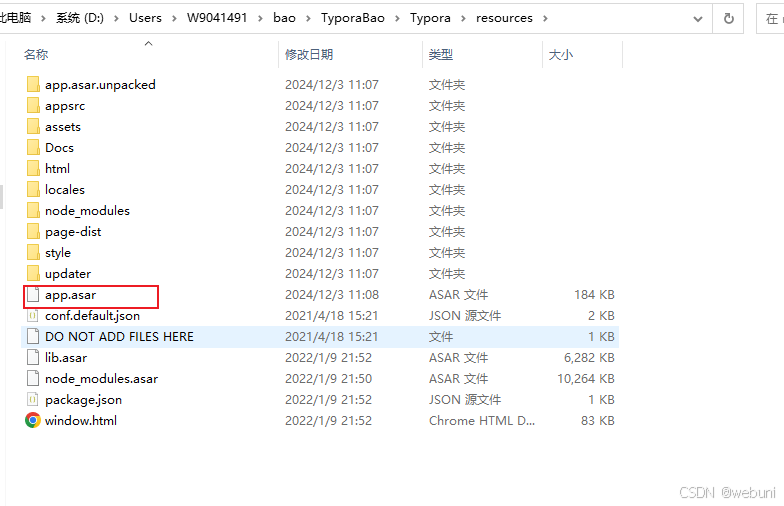Click the app.asar file icon
This screenshot has height=506, width=784.
[33, 294]
